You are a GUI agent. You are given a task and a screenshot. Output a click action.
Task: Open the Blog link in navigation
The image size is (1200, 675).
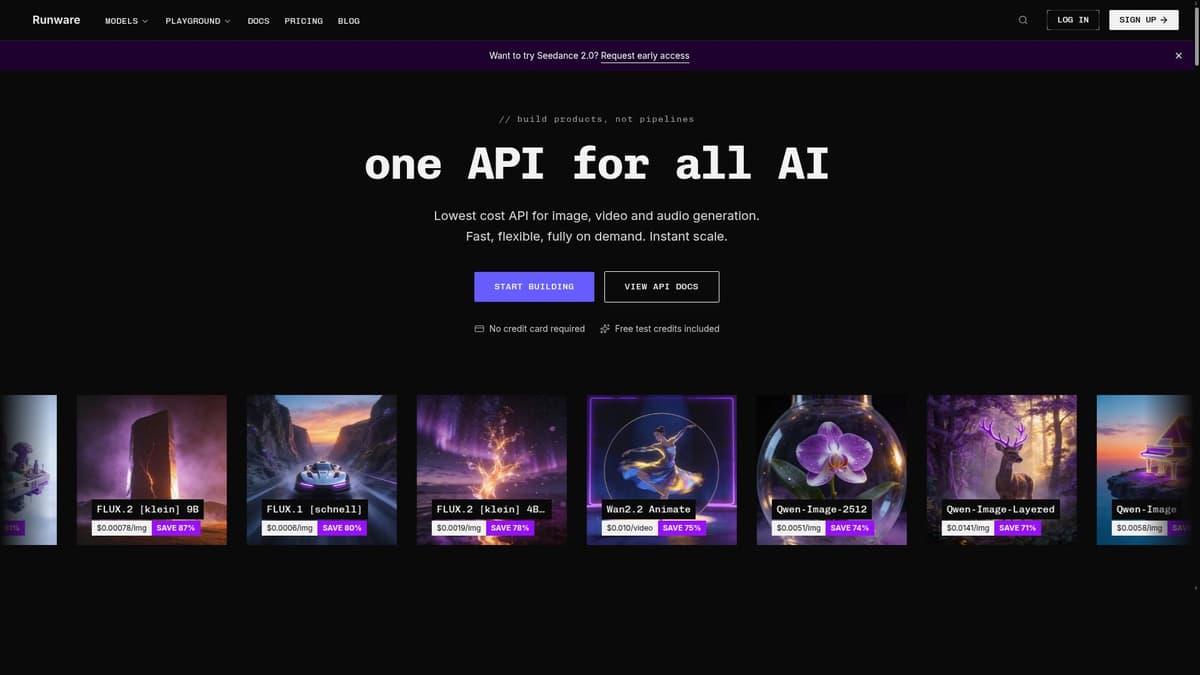[349, 21]
